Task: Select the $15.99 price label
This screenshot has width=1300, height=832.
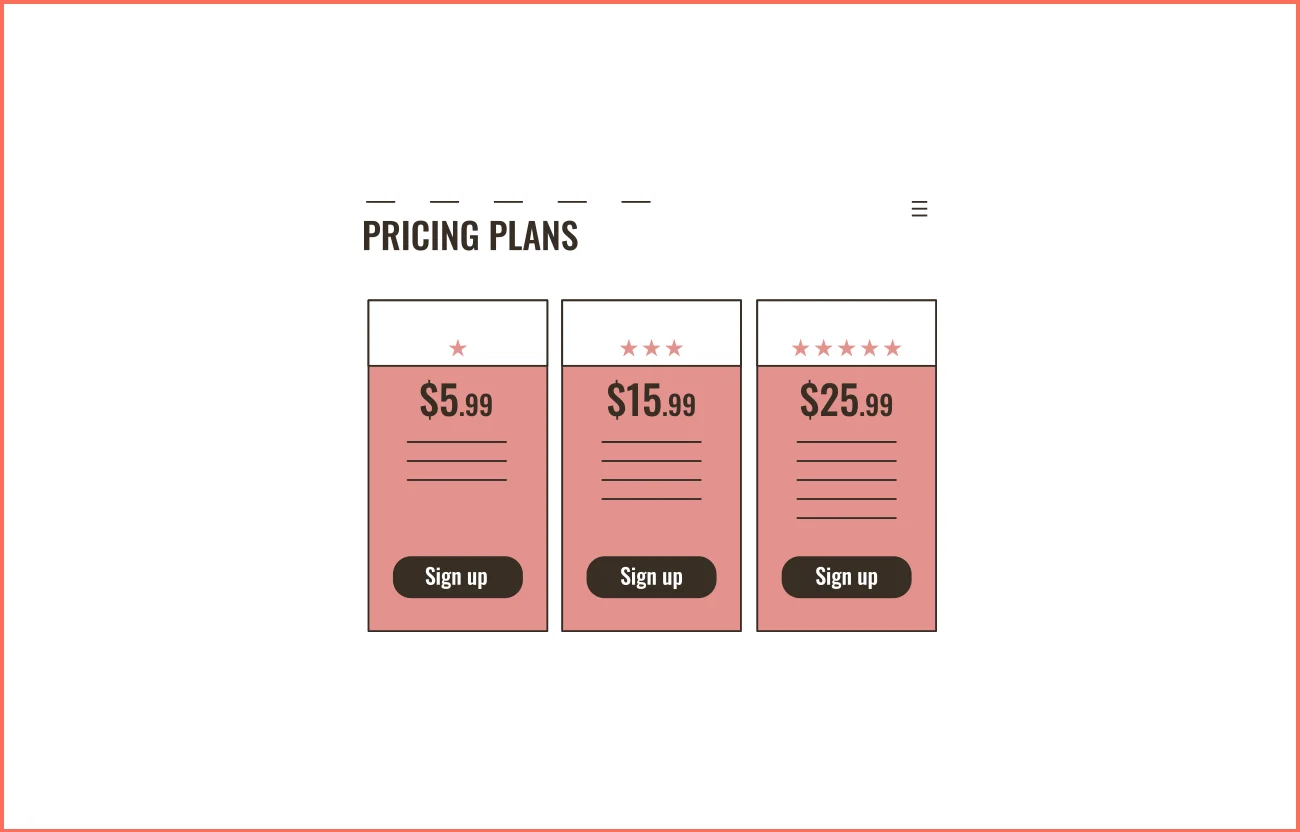Action: click(x=651, y=402)
